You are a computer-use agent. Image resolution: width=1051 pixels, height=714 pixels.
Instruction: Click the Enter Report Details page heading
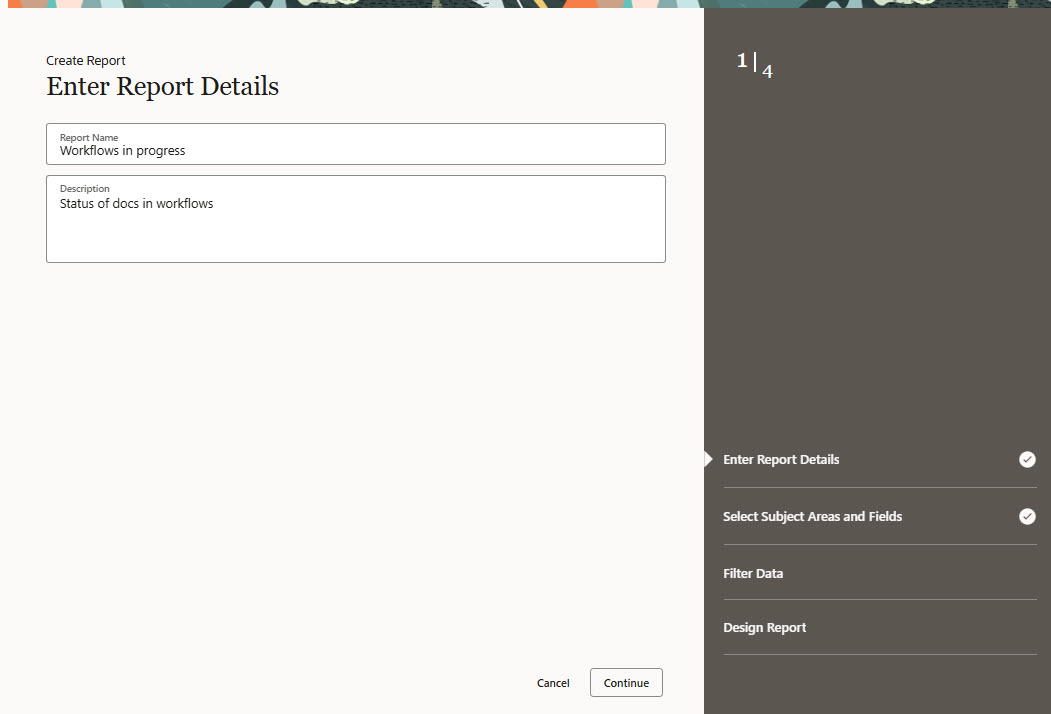162,87
